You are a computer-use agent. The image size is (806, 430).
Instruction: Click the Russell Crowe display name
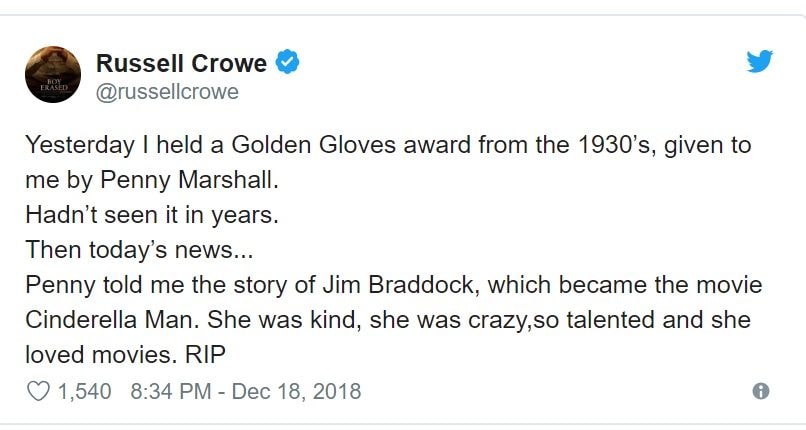click(x=181, y=63)
